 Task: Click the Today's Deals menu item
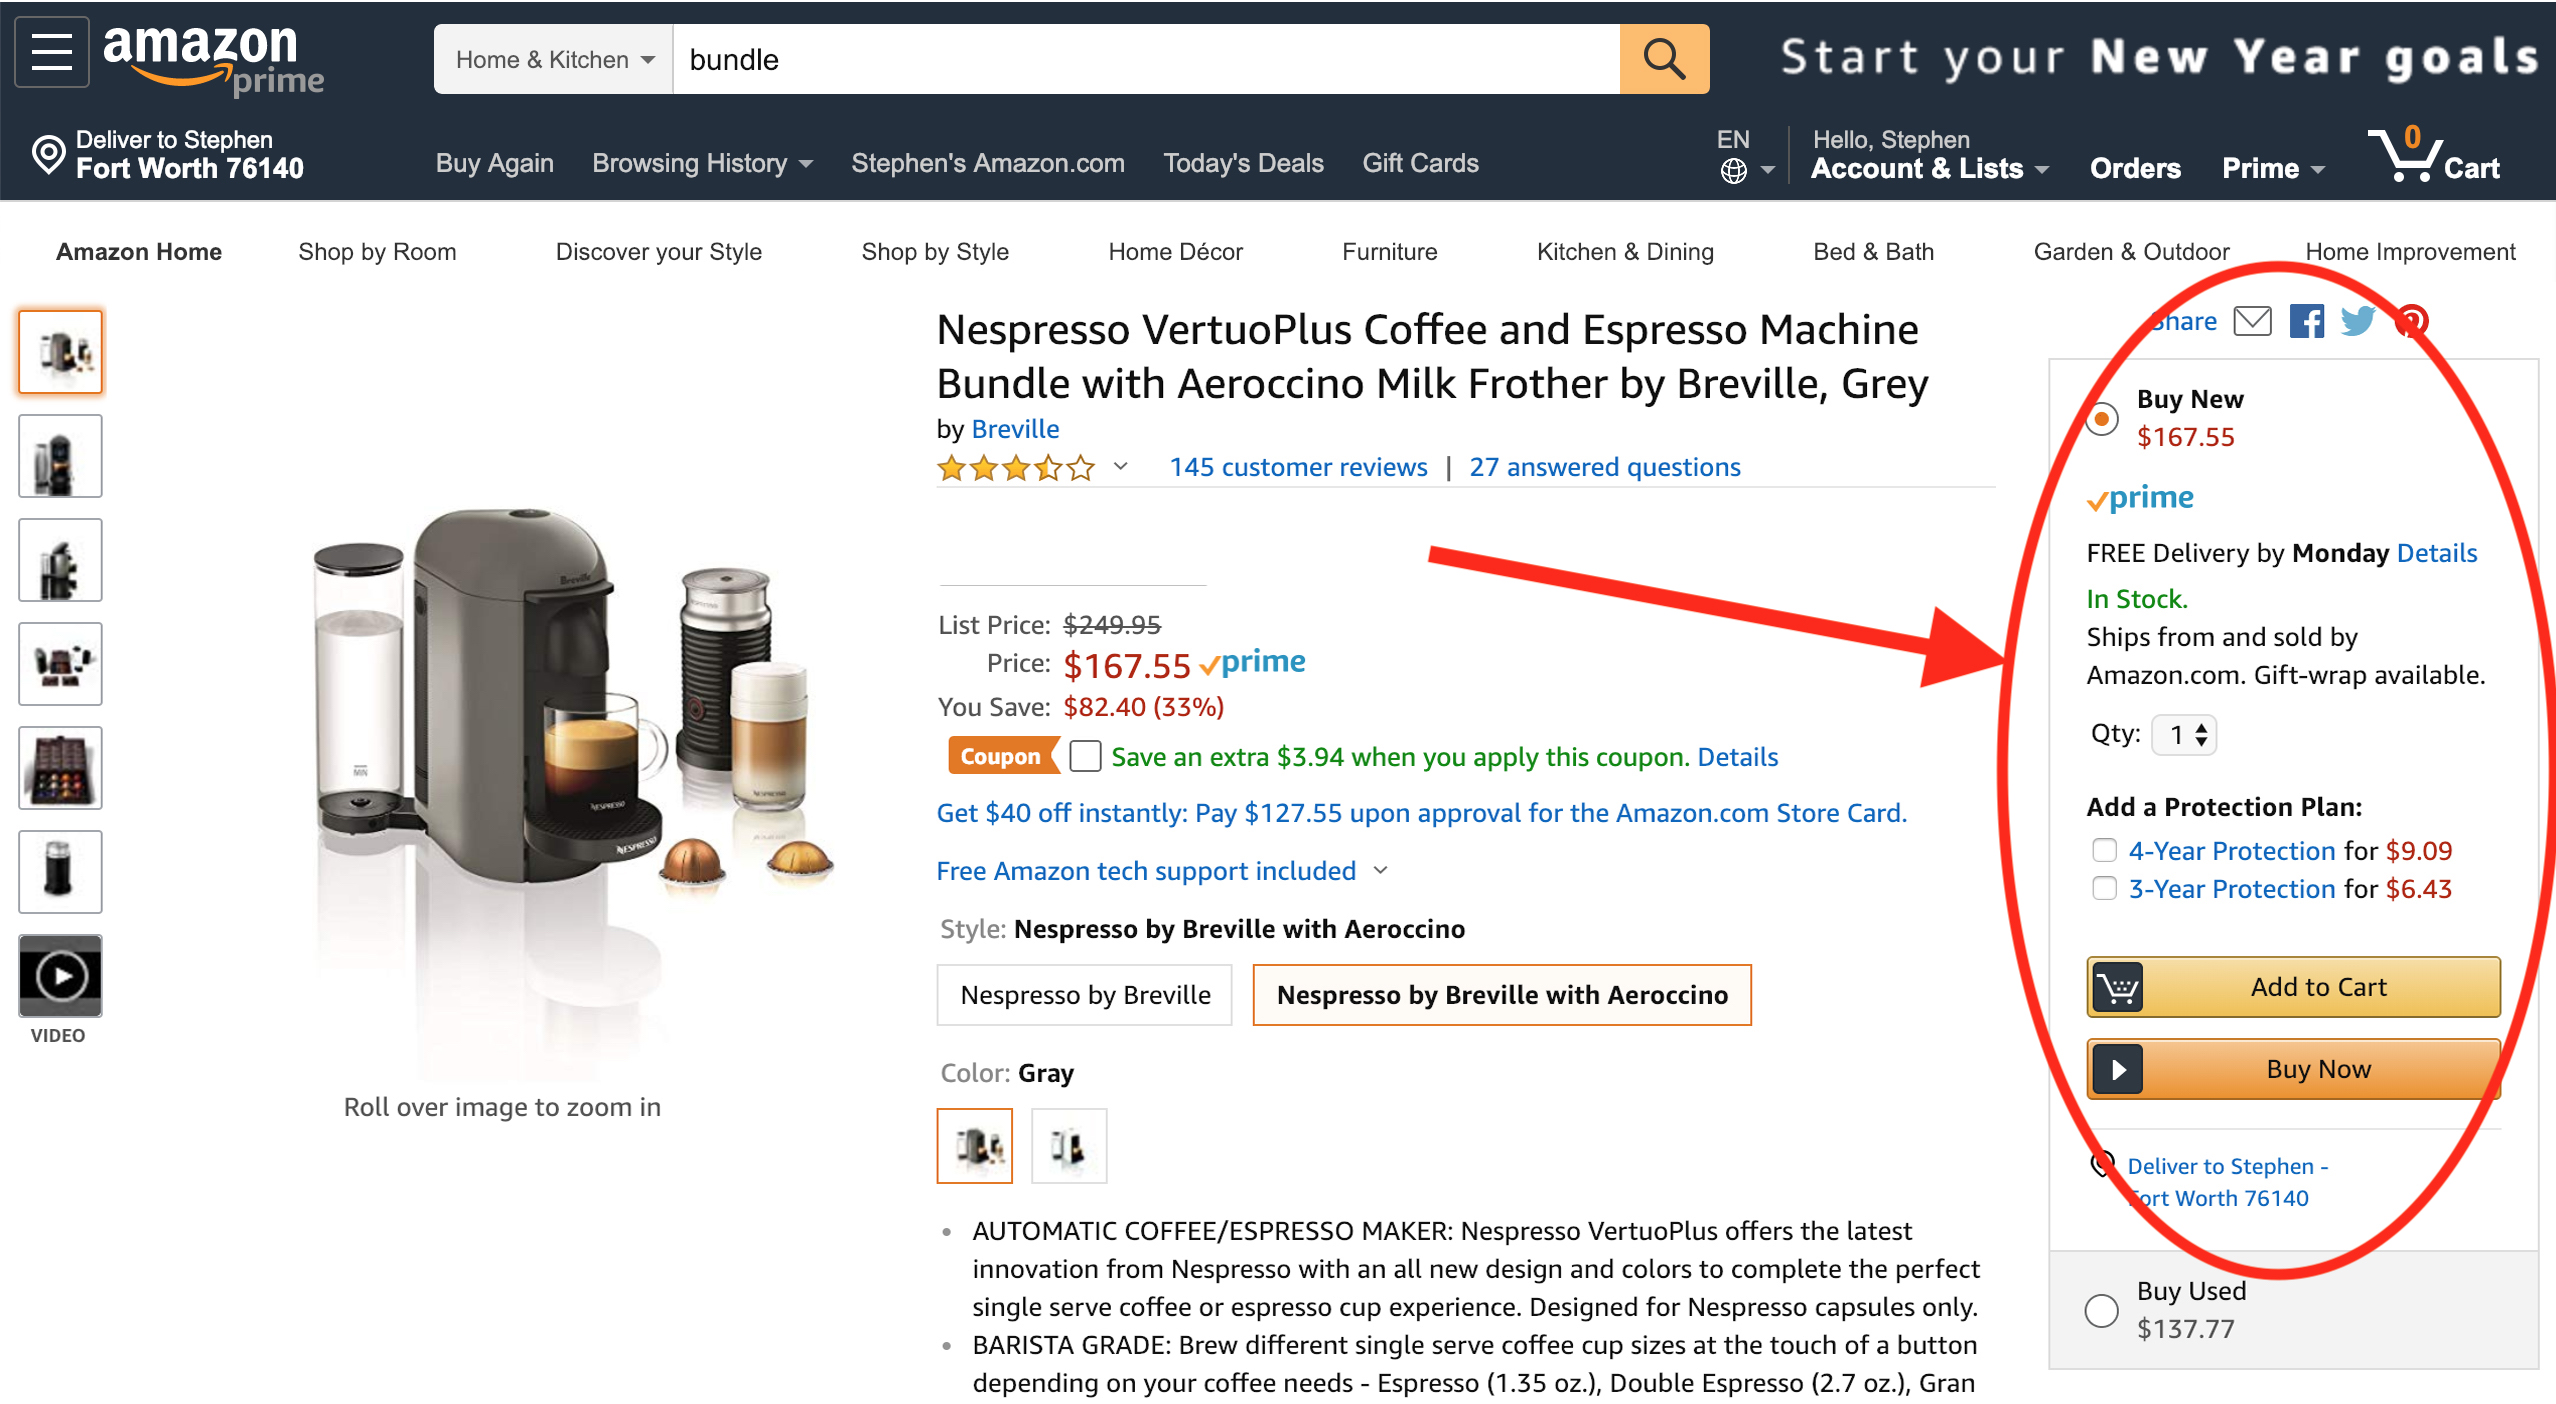click(1244, 163)
